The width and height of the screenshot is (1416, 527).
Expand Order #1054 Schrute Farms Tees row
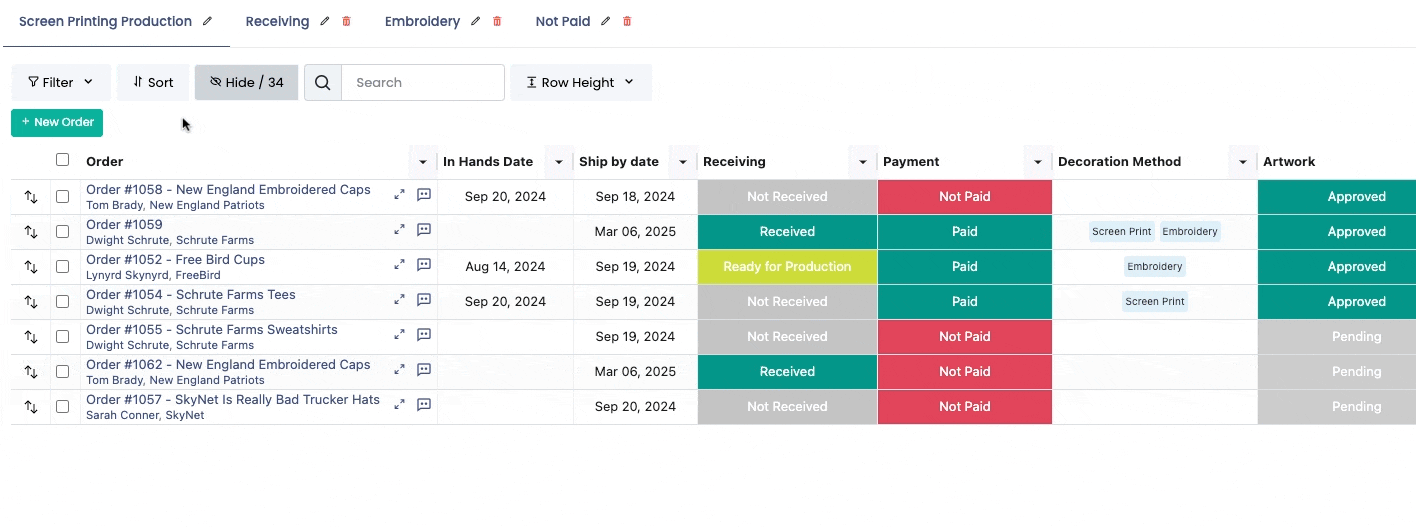399,300
